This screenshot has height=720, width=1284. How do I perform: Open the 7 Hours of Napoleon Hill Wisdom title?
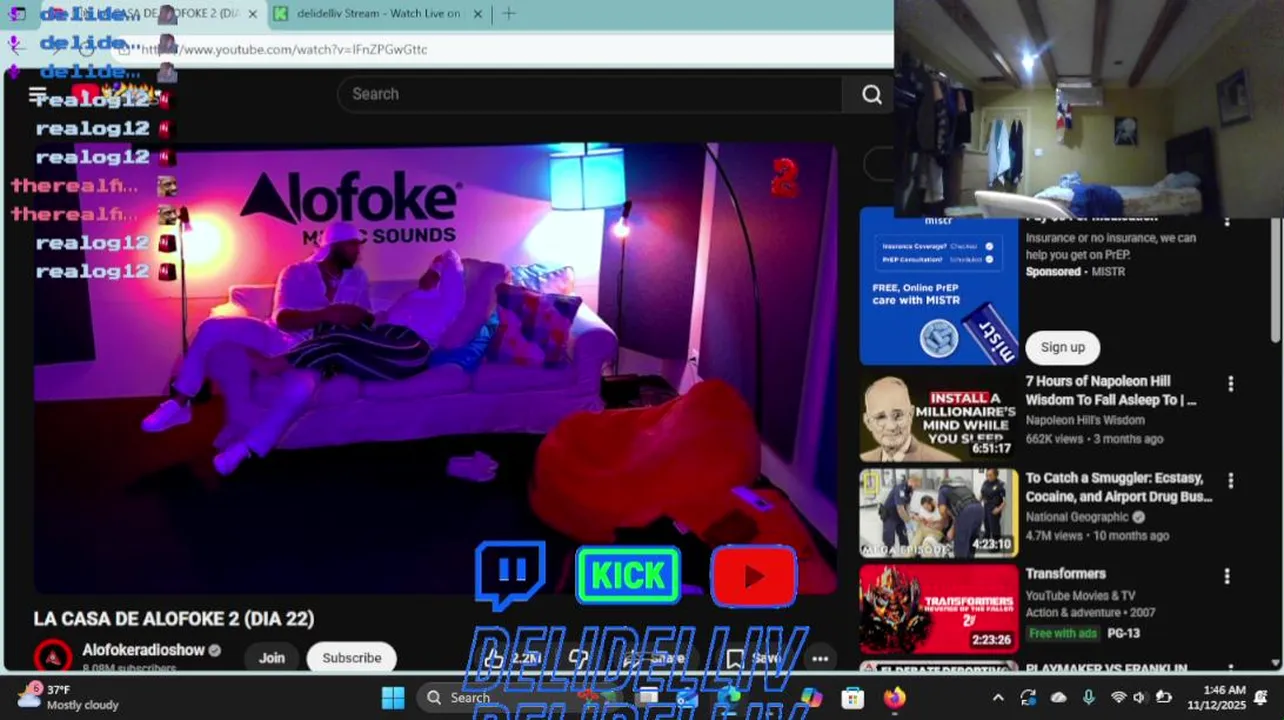point(1111,390)
